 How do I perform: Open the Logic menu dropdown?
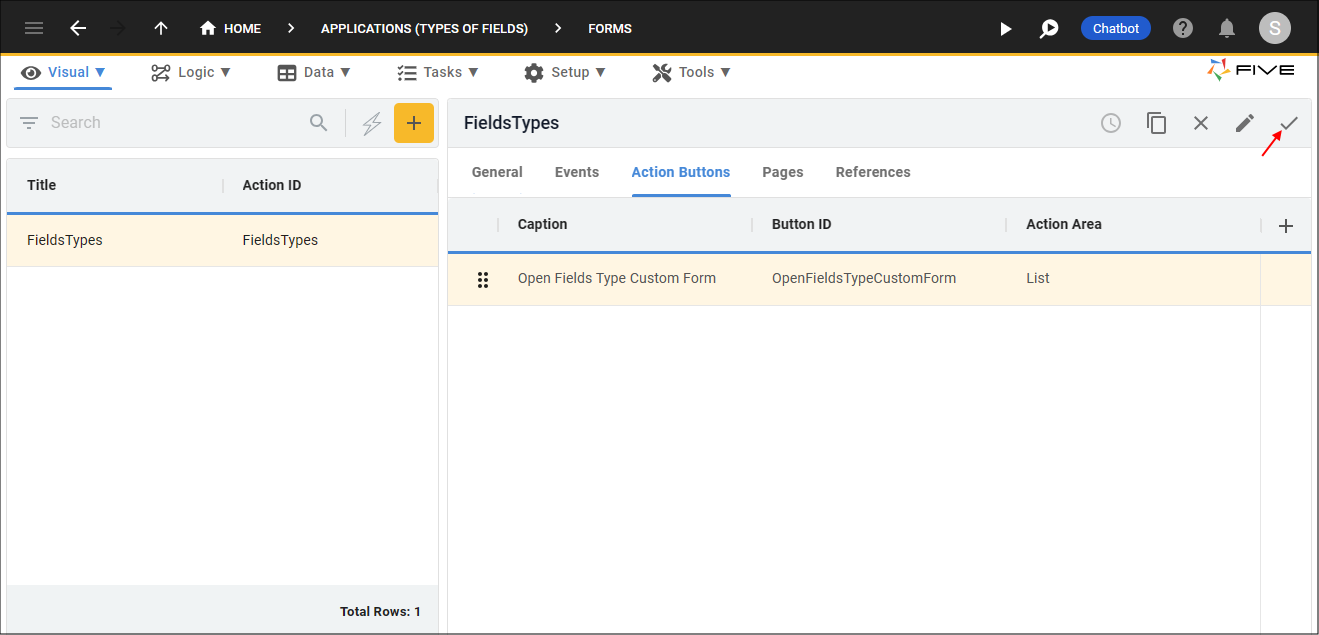pos(191,72)
